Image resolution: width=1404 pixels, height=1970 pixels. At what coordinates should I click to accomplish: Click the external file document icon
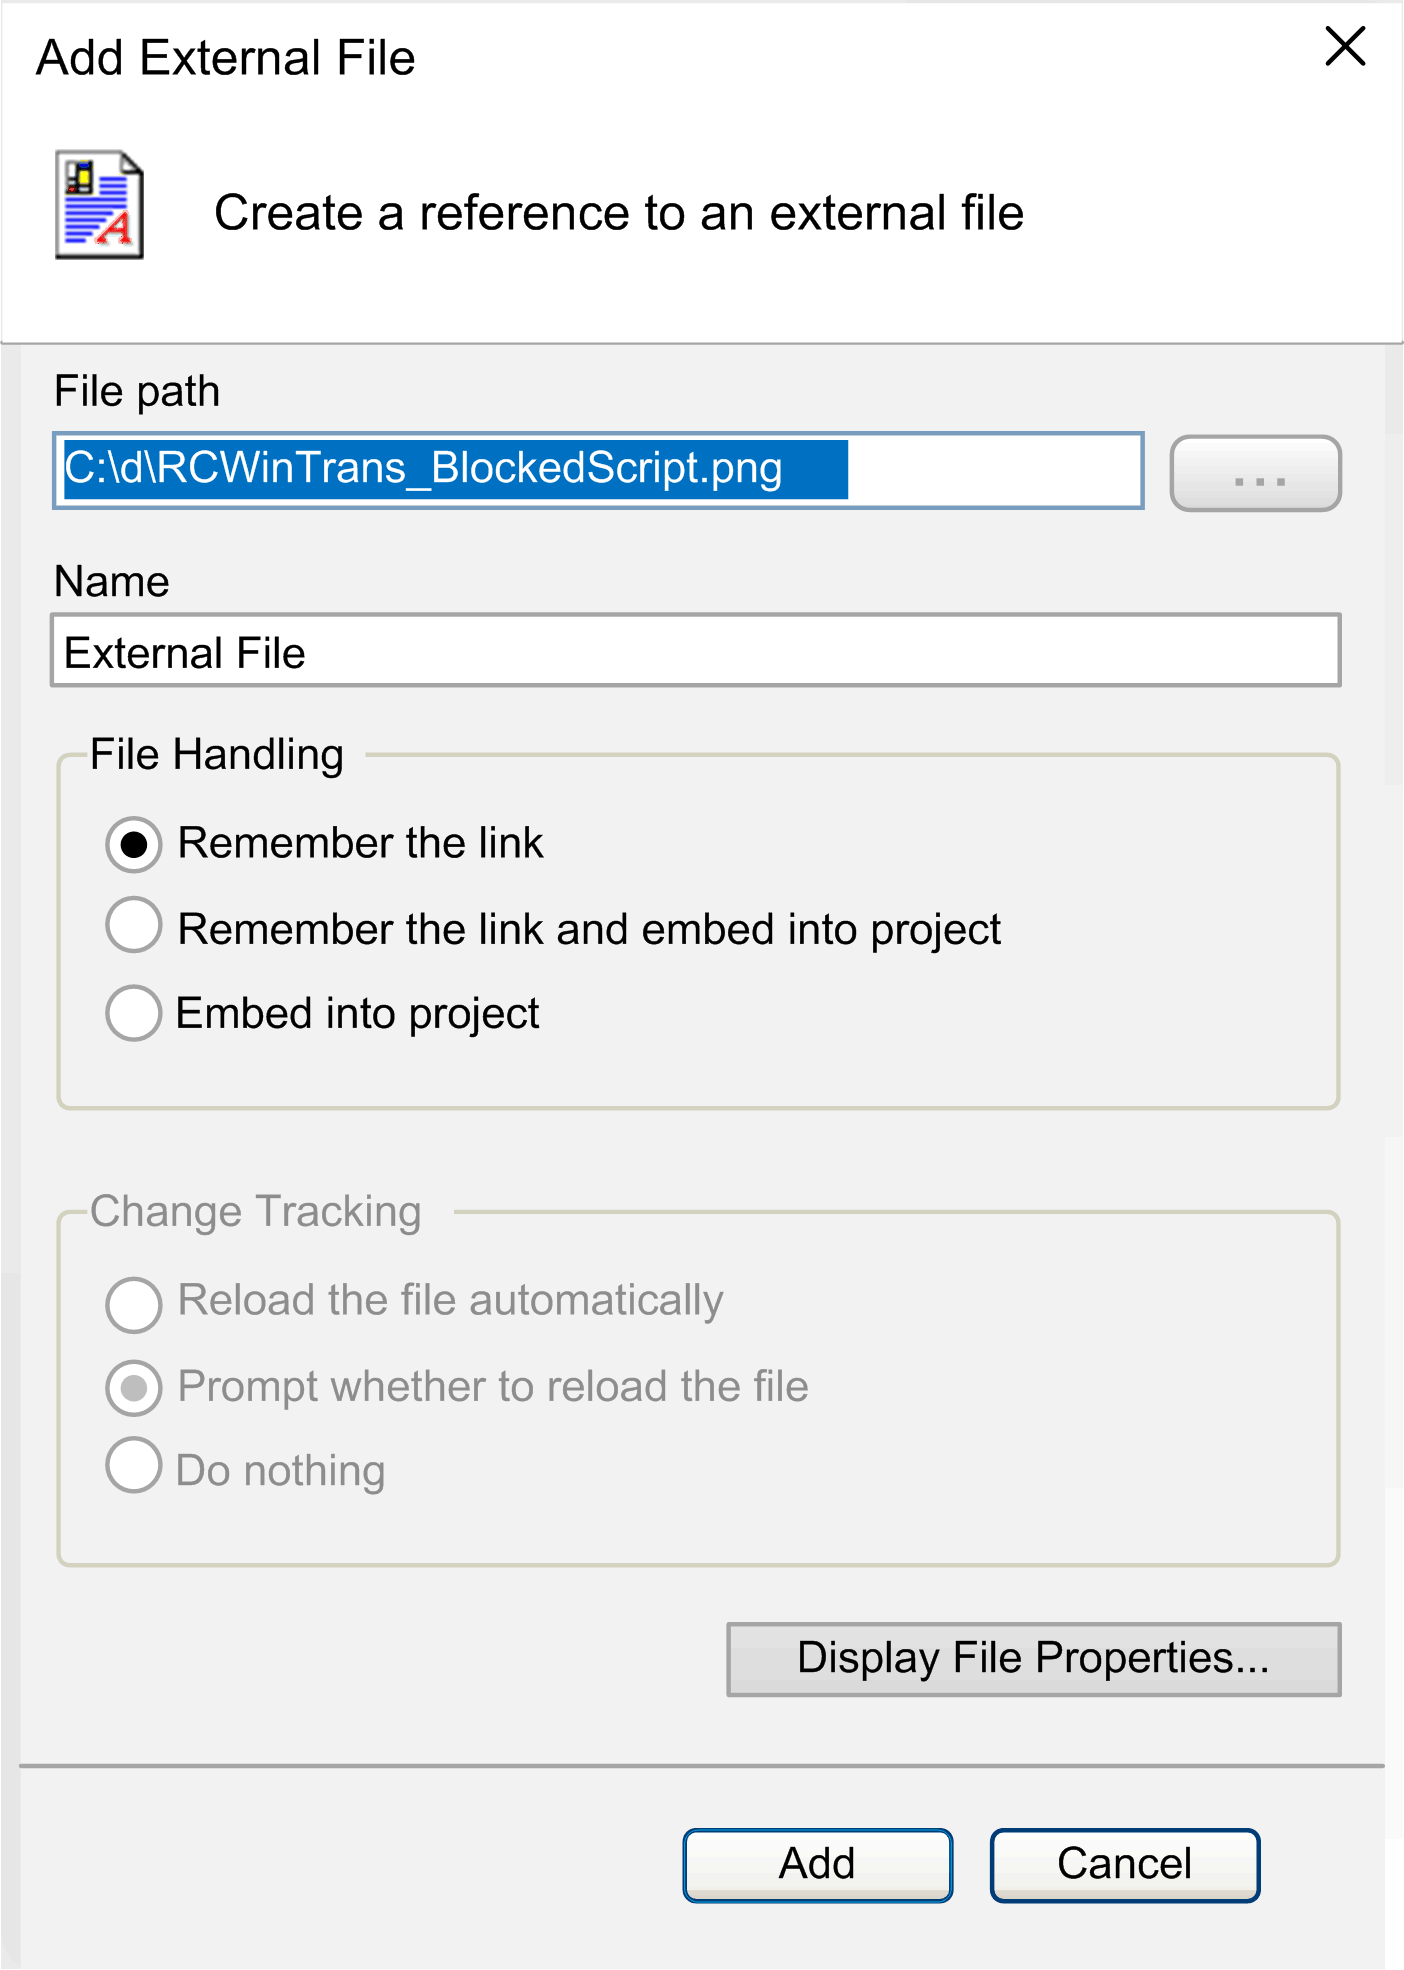(x=98, y=205)
